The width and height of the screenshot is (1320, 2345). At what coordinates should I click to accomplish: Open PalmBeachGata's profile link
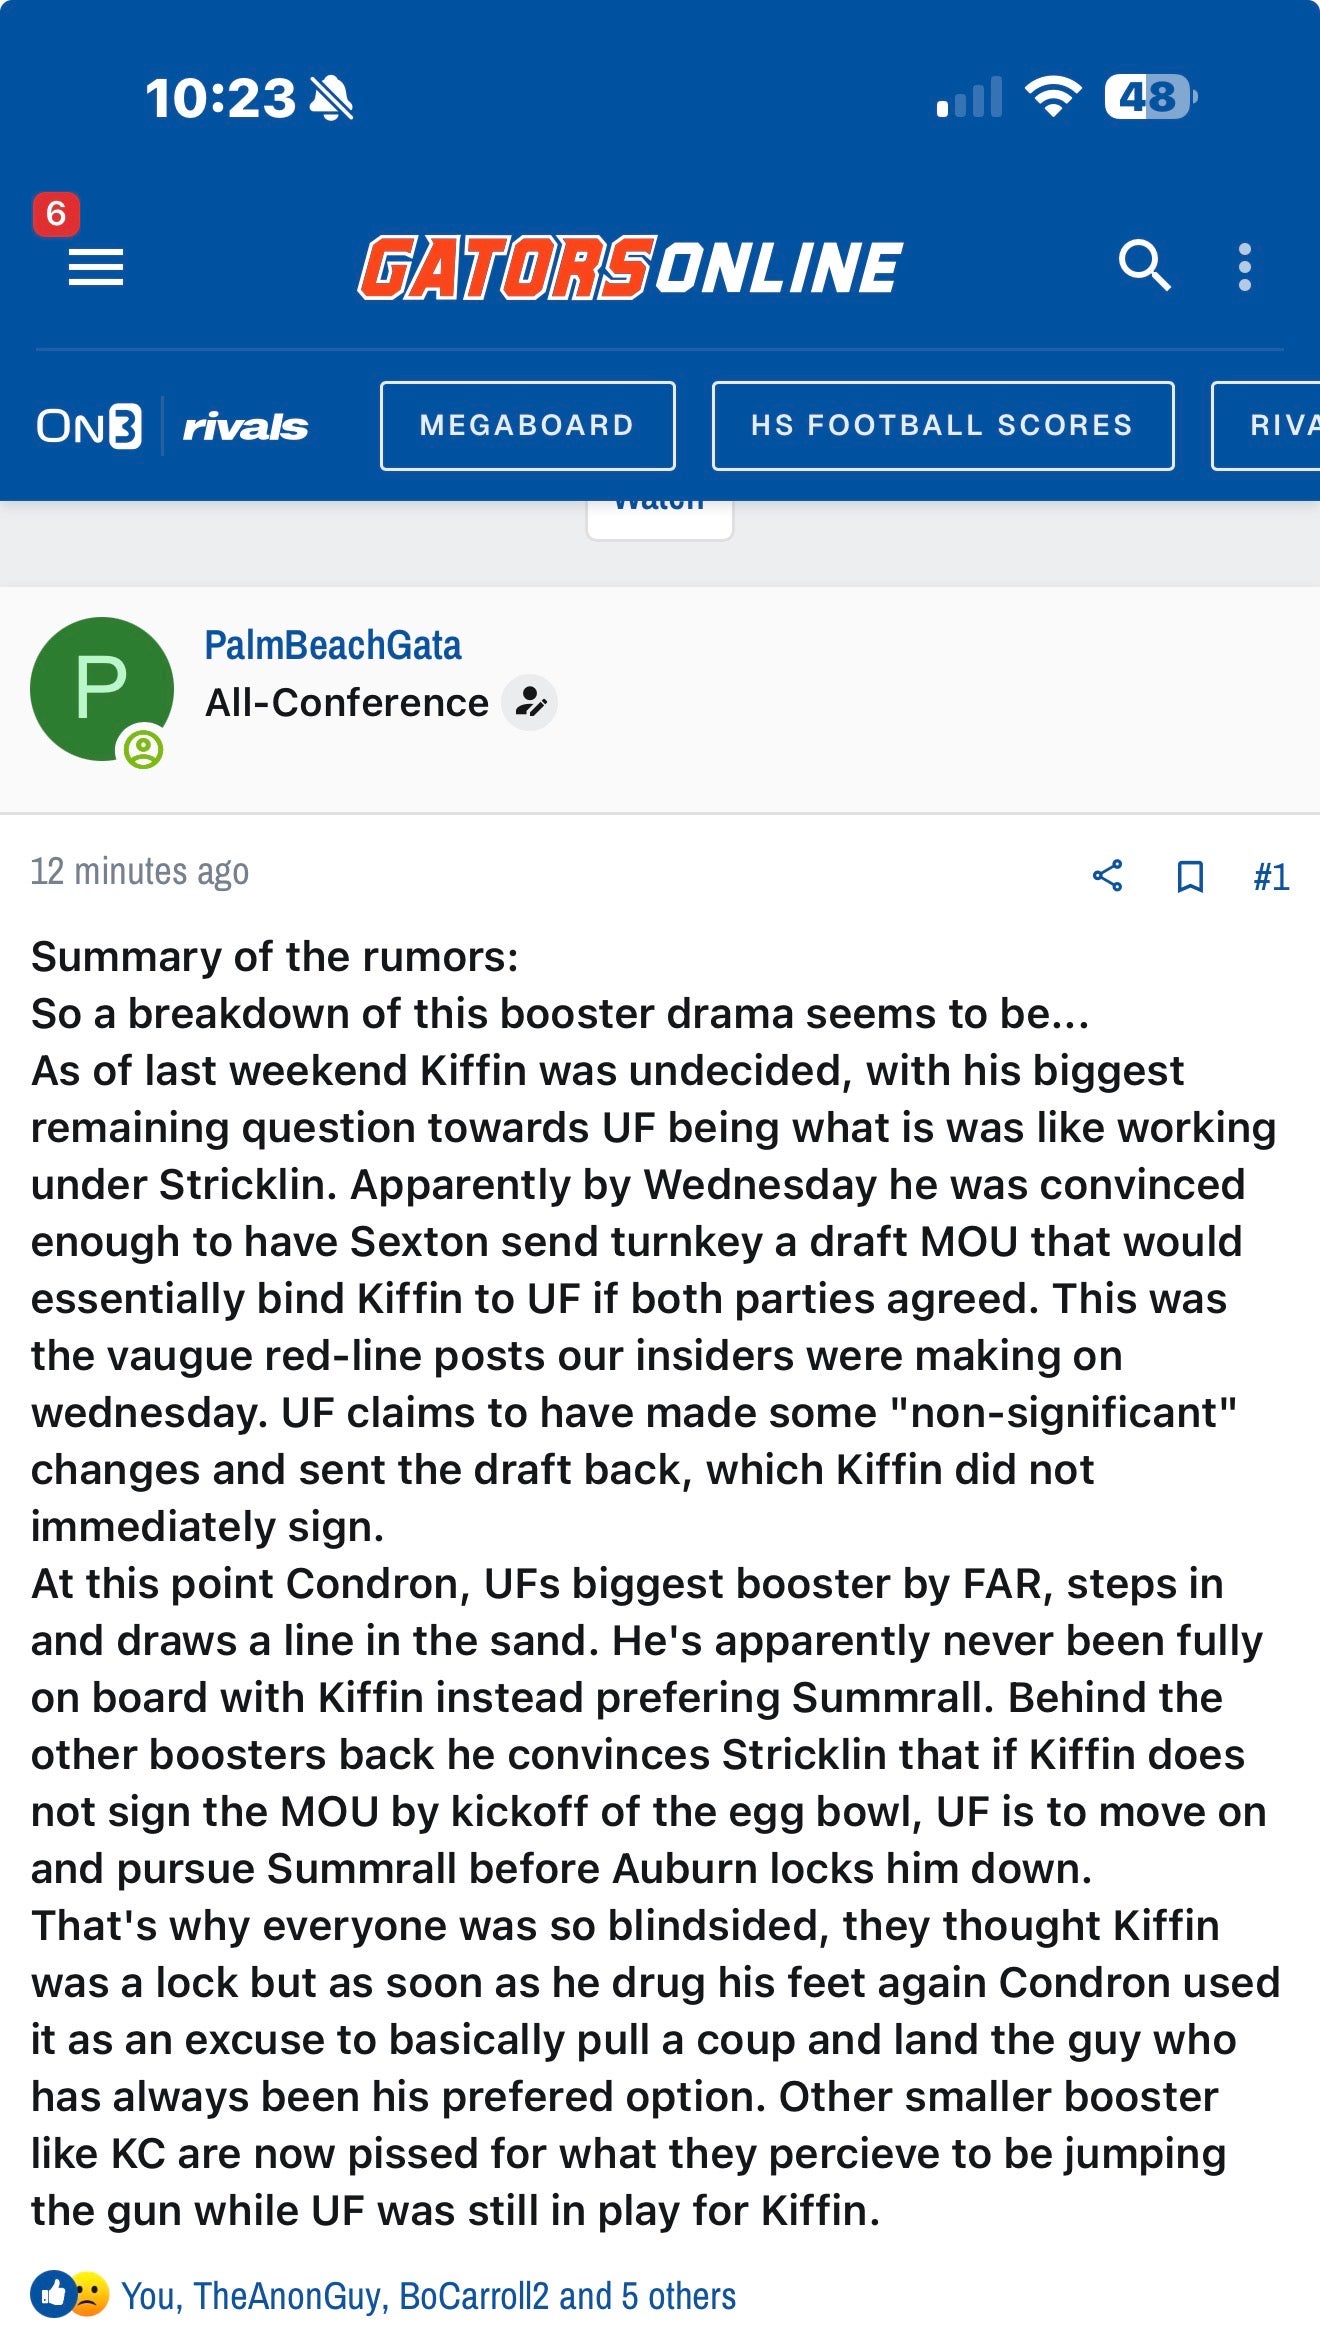333,646
